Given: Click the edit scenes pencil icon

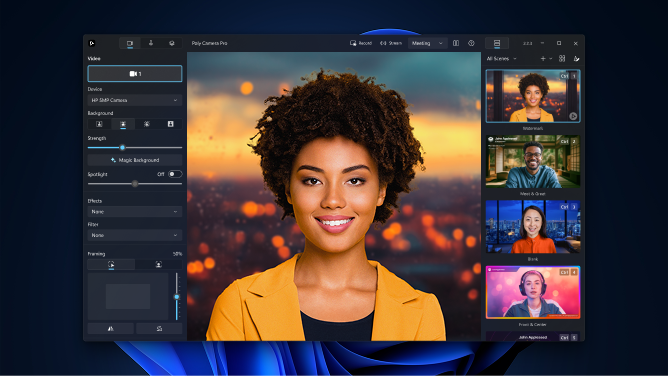Looking at the screenshot, I should 576,58.
